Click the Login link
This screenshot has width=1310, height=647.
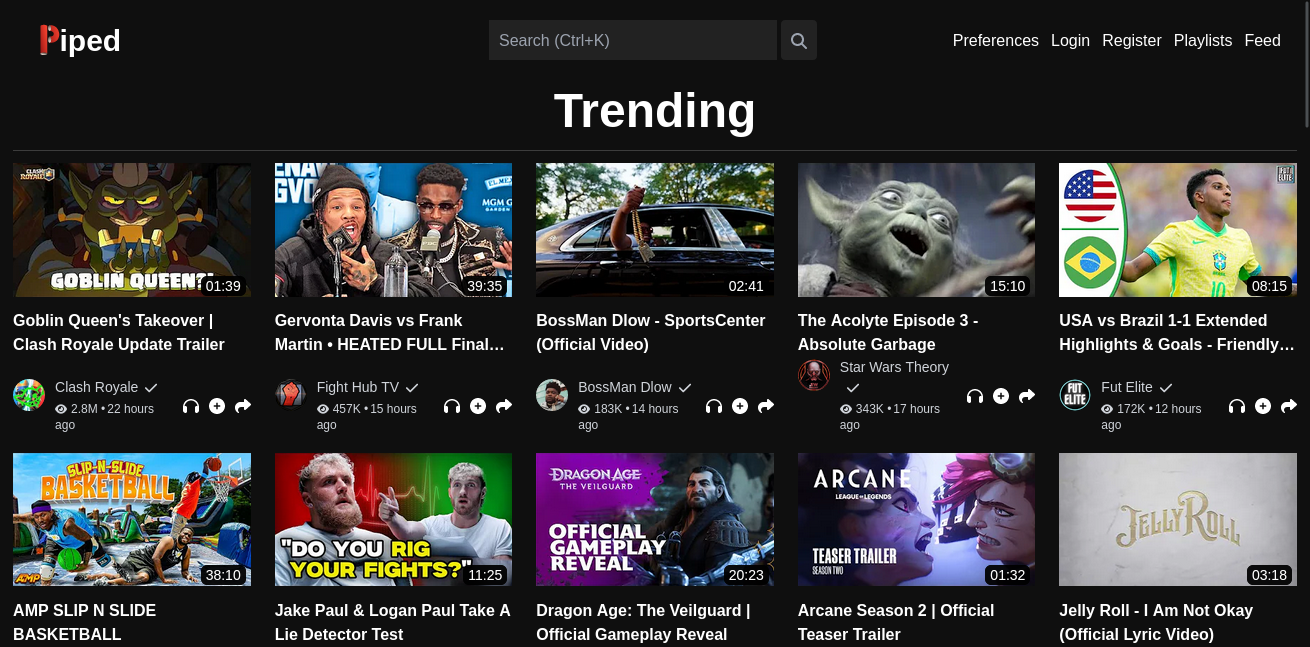(x=1070, y=40)
